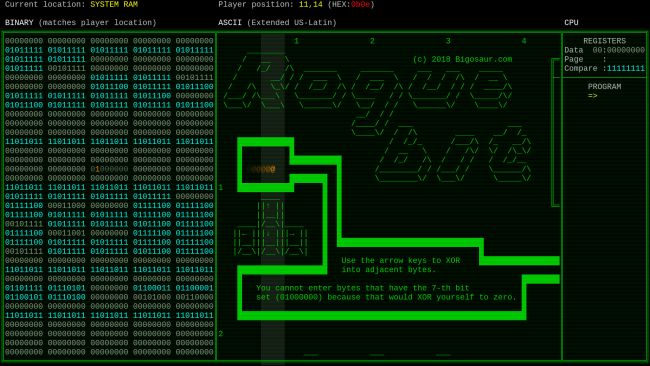Click row number 2 beside binary grid
650x366 pixels.
tap(221, 334)
